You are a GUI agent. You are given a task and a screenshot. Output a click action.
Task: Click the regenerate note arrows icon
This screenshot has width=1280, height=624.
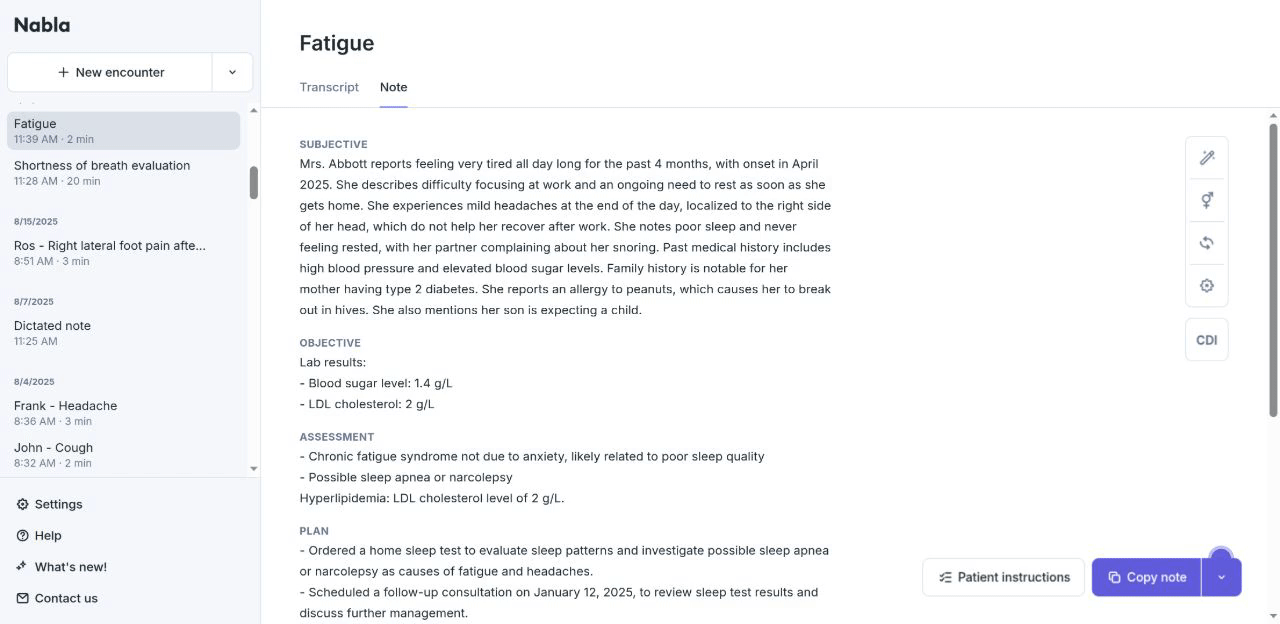1207,243
